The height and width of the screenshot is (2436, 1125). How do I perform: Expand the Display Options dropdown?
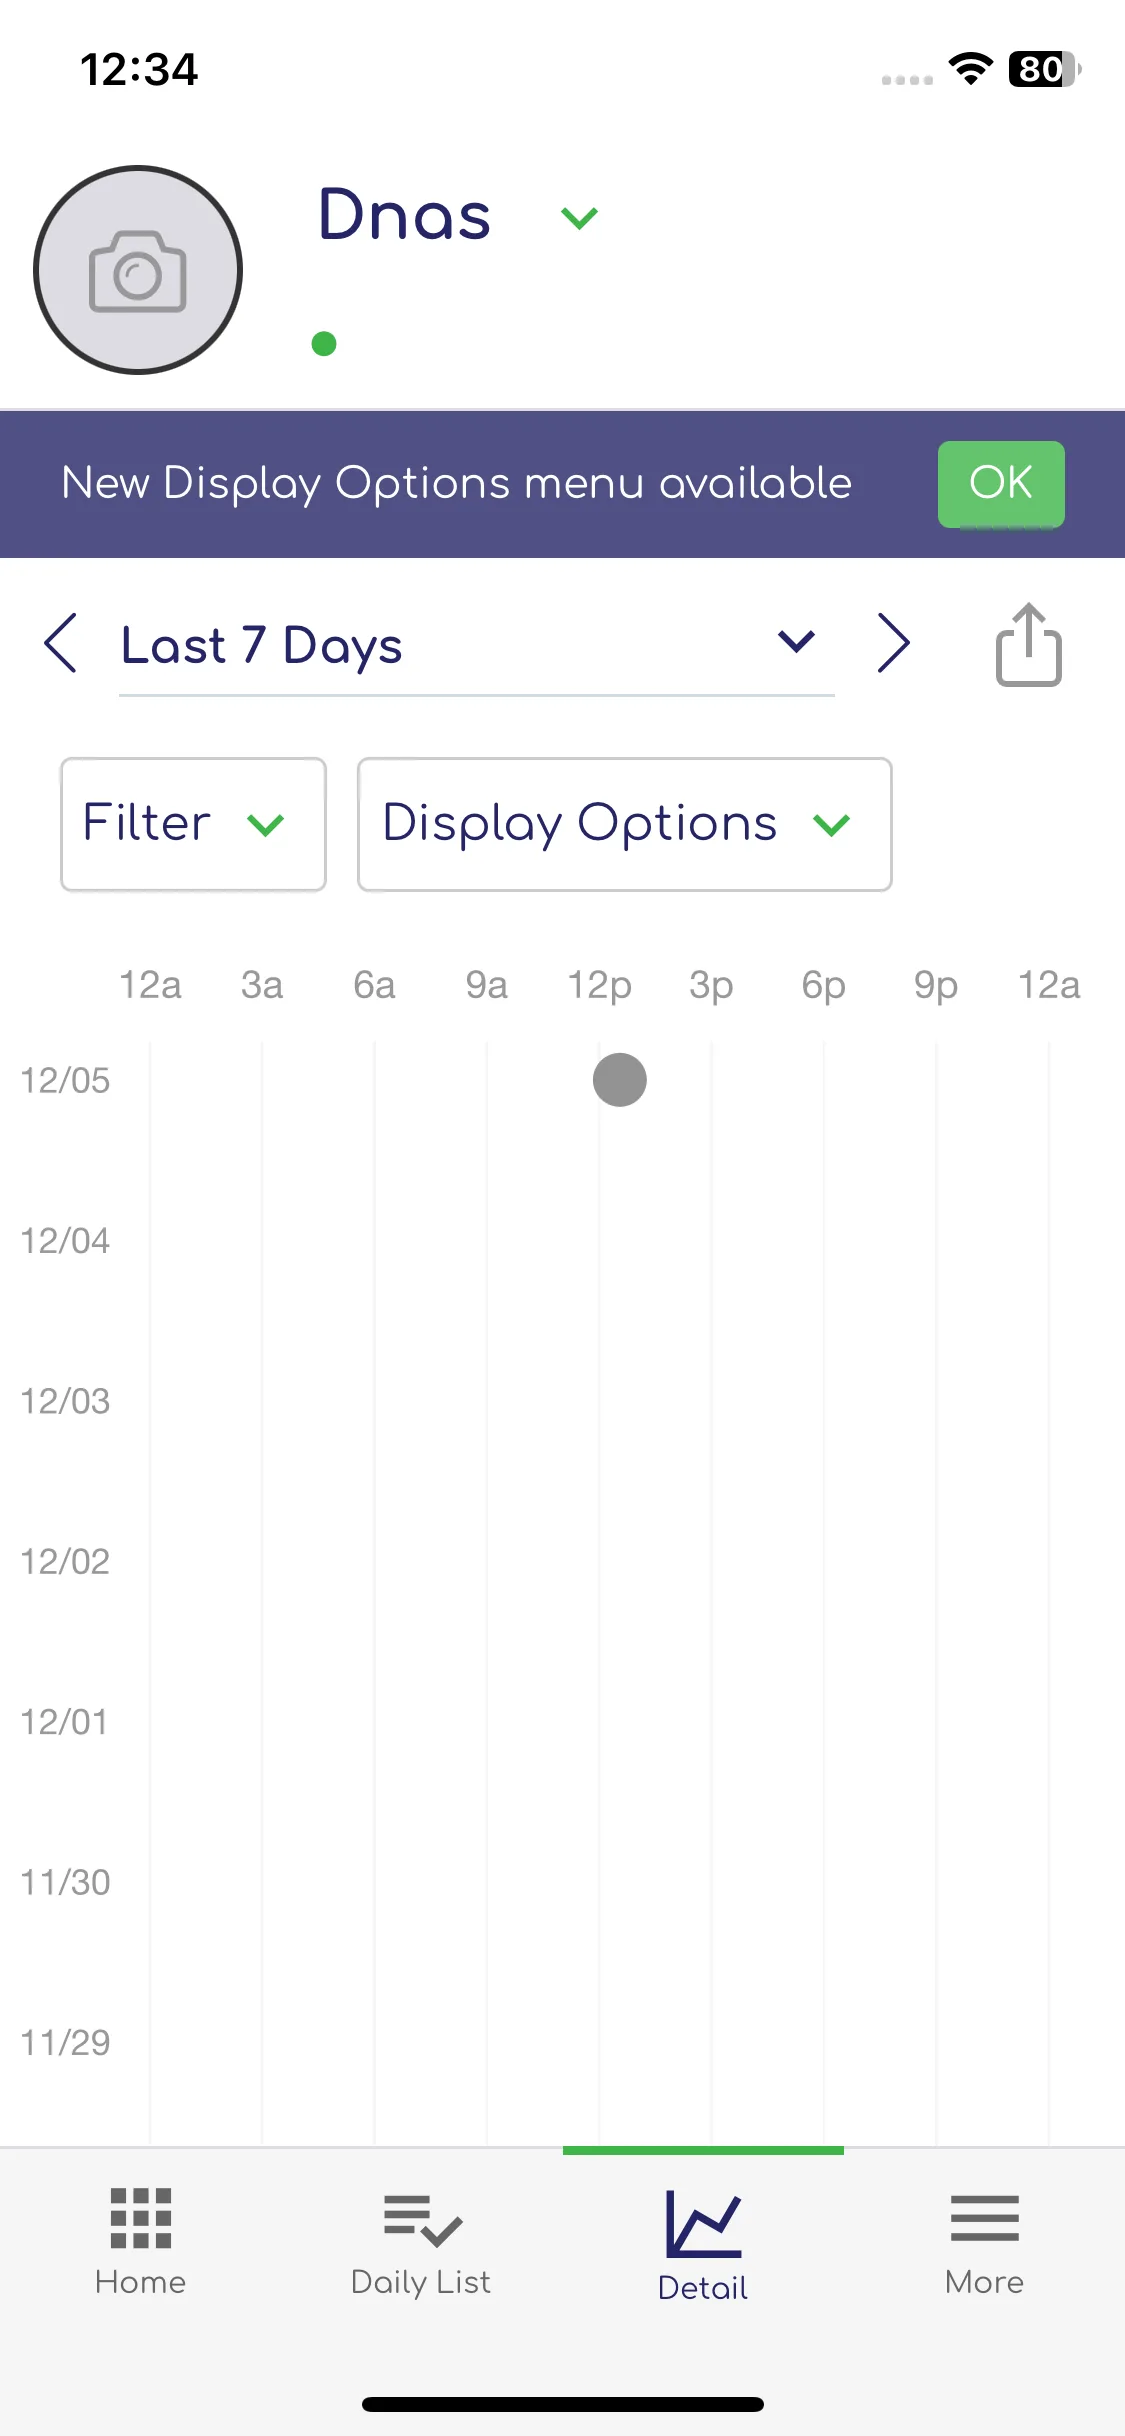625,824
